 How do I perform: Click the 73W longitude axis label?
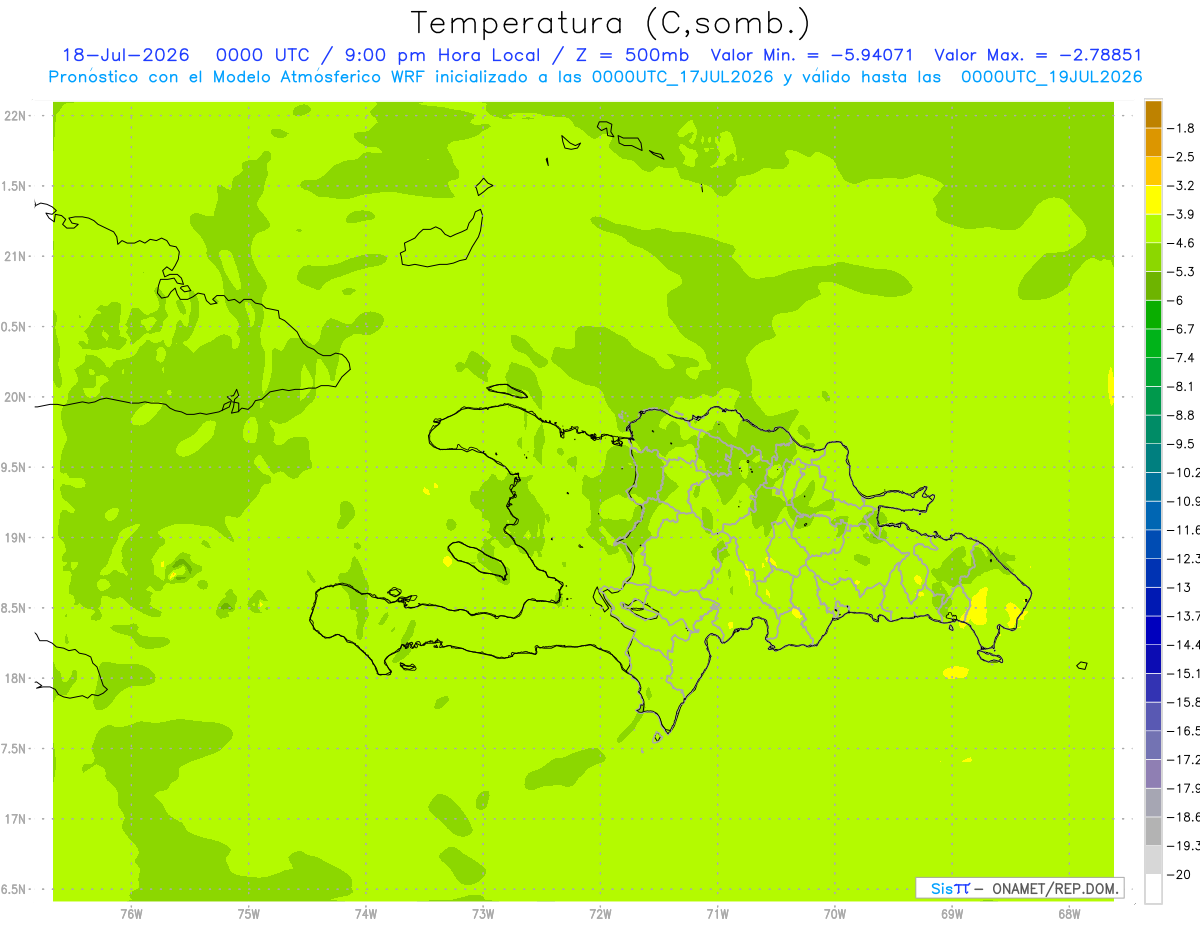pos(483,914)
